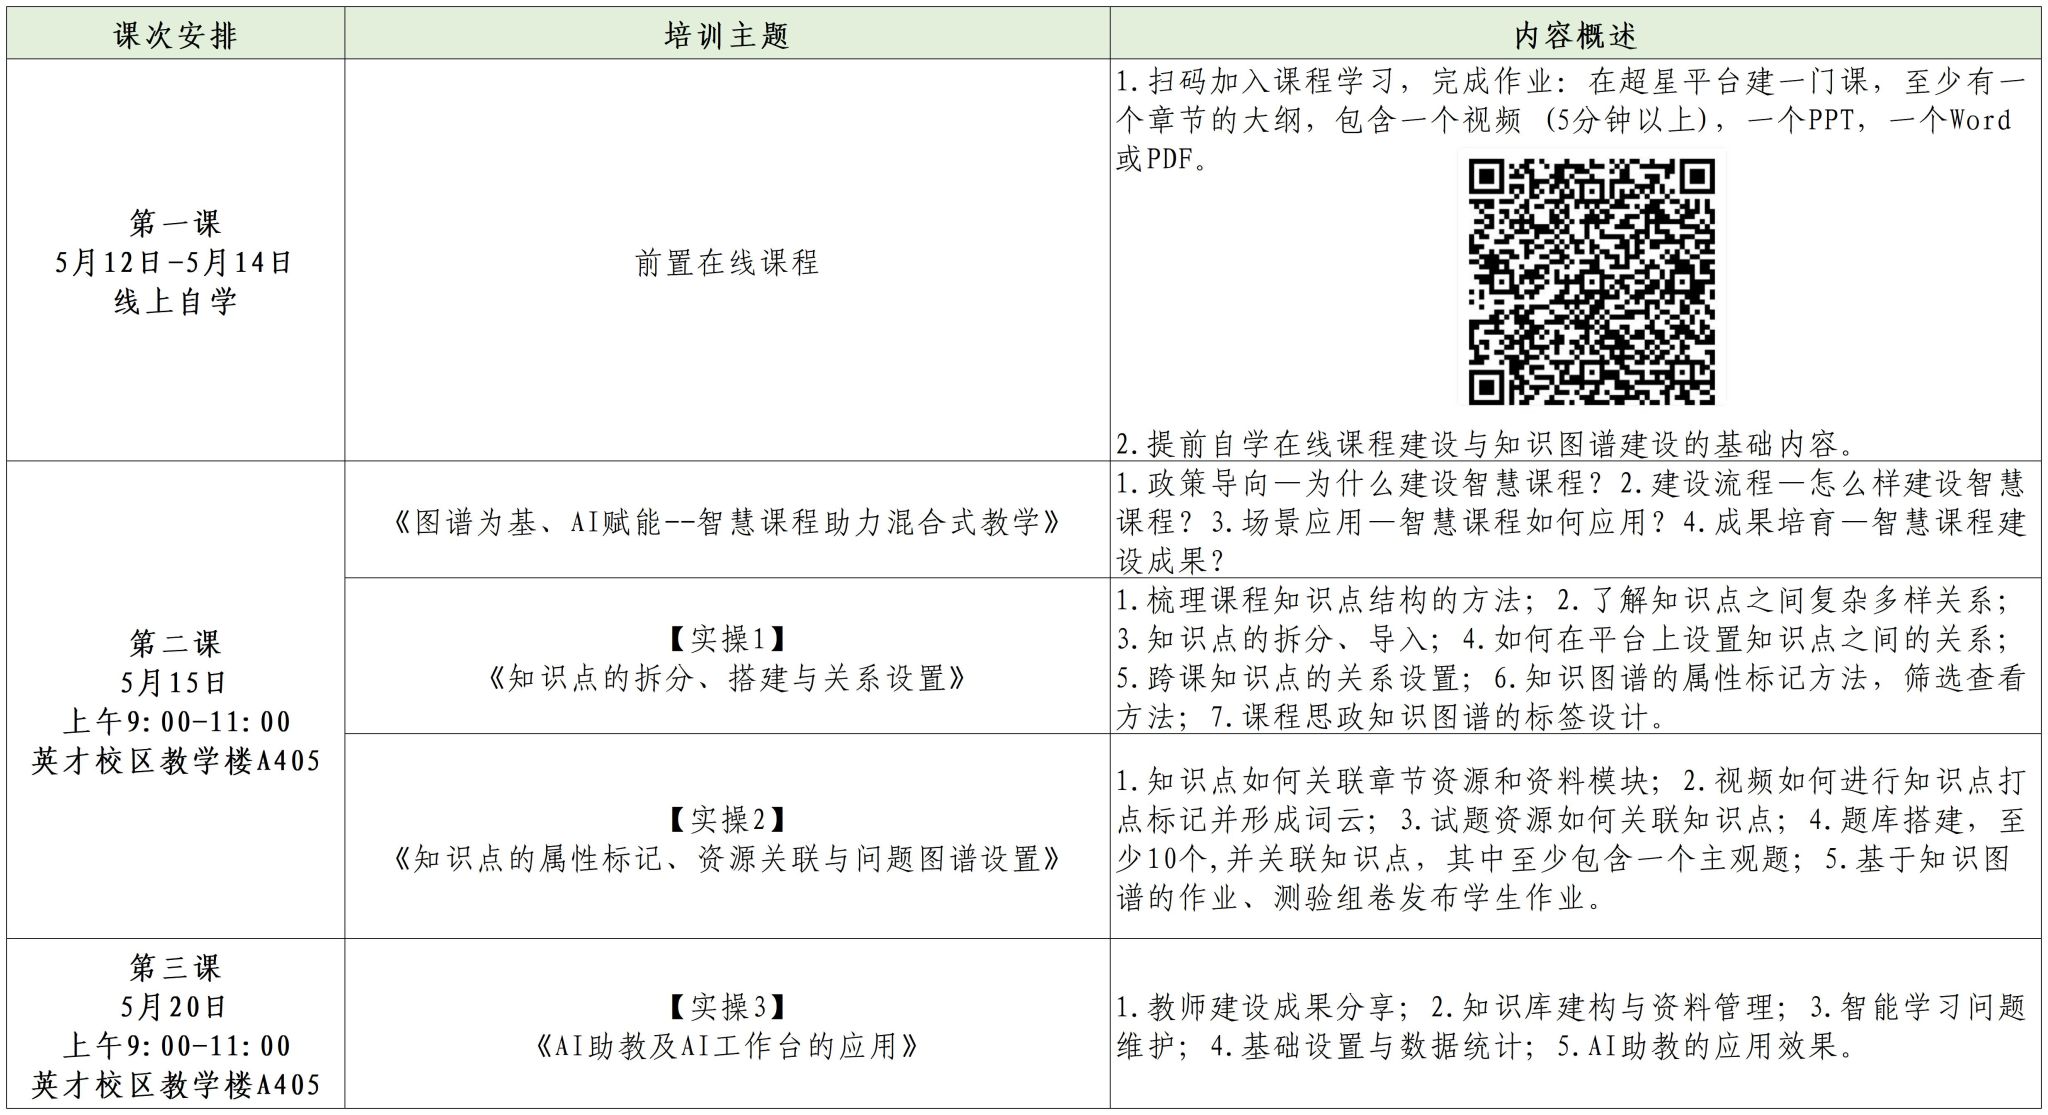Click the line 1.教师建设成果分享

[1571, 1006]
